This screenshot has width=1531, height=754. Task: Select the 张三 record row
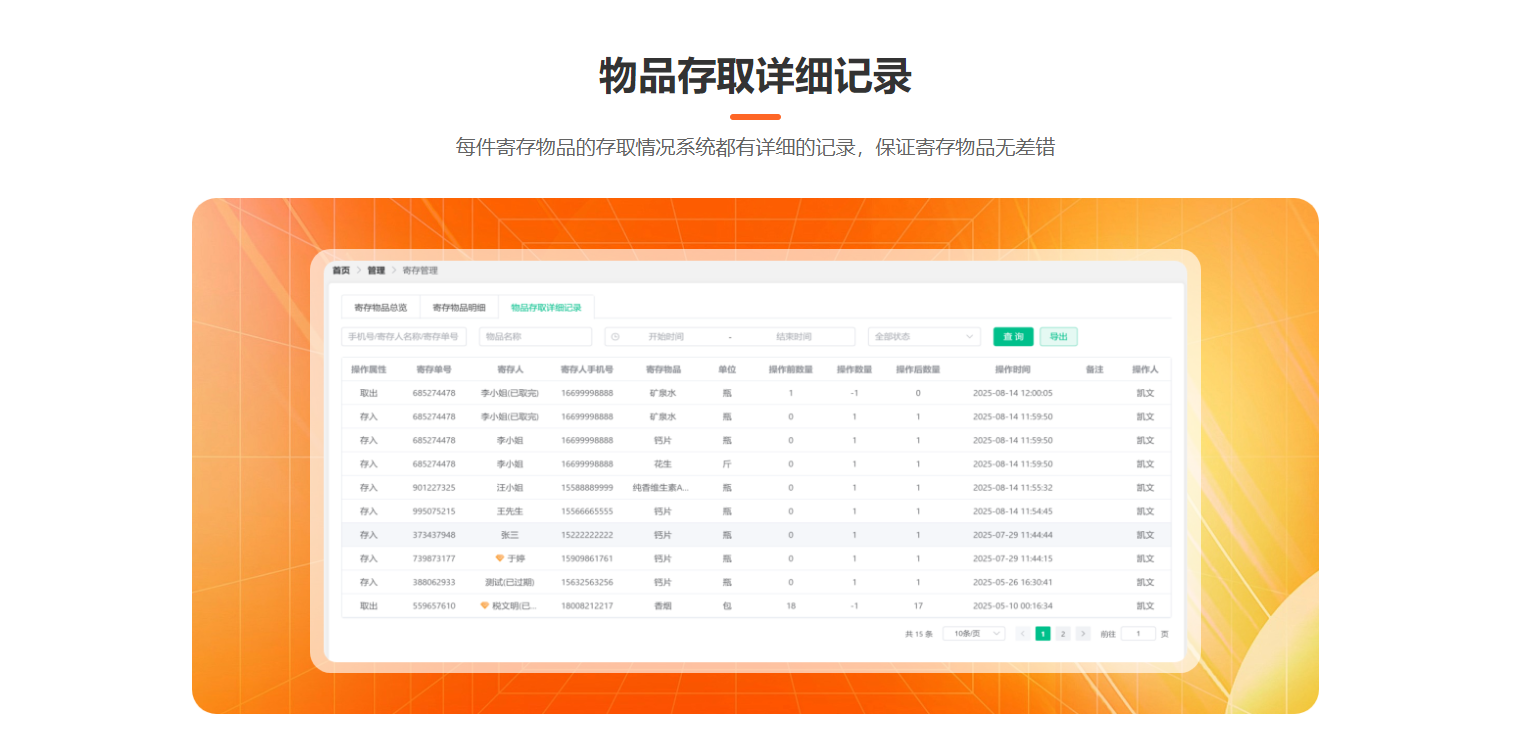pos(700,534)
